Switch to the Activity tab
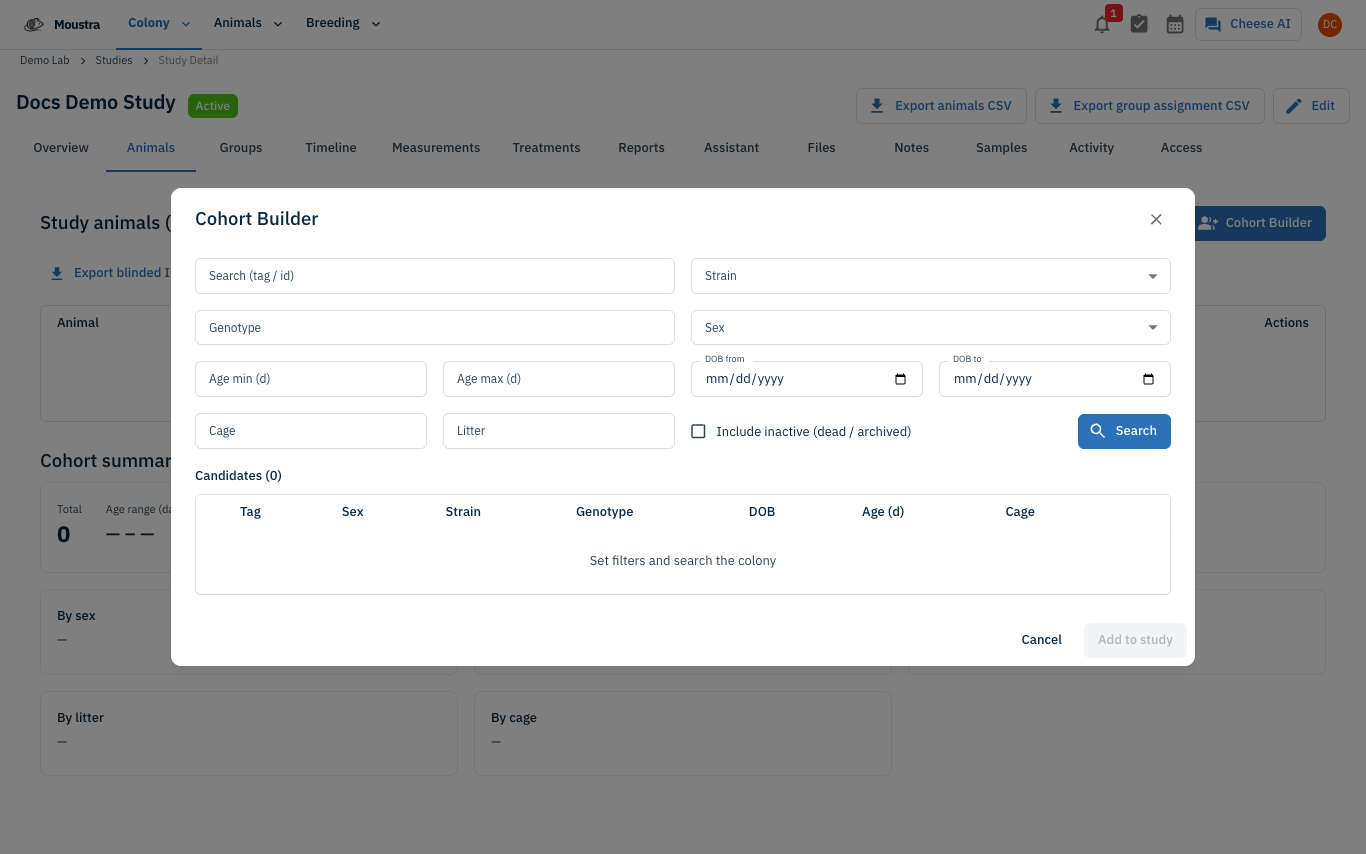This screenshot has width=1366, height=854. click(1091, 148)
